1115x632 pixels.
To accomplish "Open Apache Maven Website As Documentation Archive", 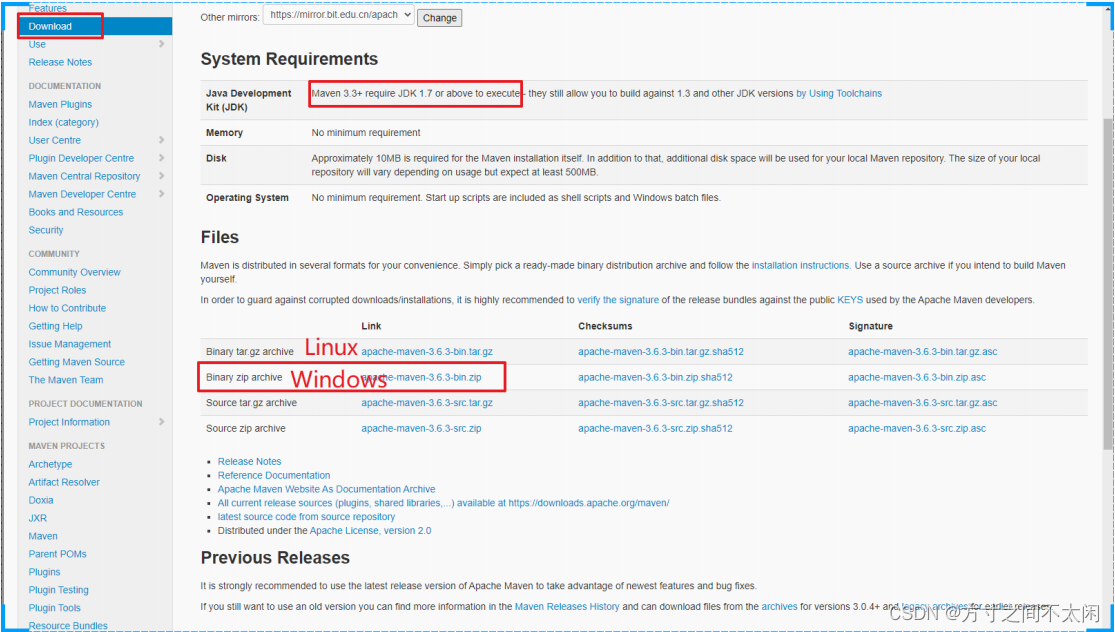I will [x=326, y=489].
